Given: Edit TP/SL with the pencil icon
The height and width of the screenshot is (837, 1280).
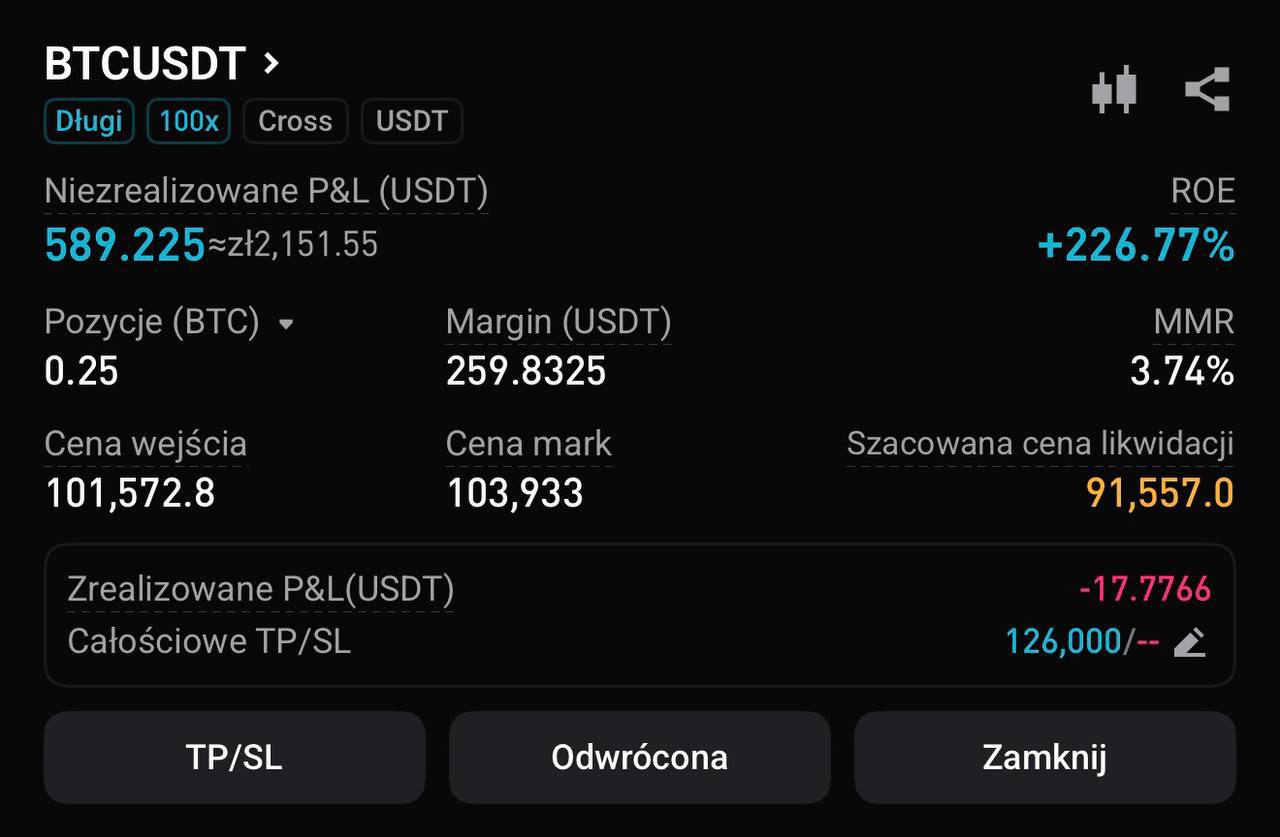Looking at the screenshot, I should pos(1189,642).
